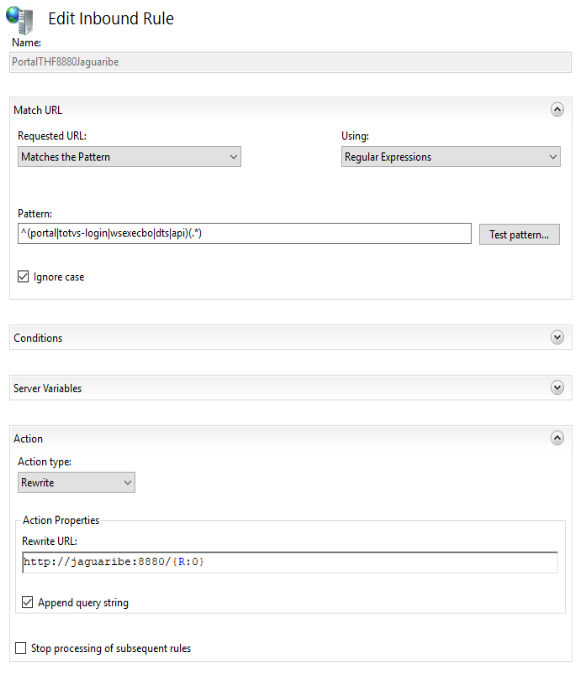The width and height of the screenshot is (581, 674).
Task: Click the Rewrite URL label
Action: coord(50,541)
